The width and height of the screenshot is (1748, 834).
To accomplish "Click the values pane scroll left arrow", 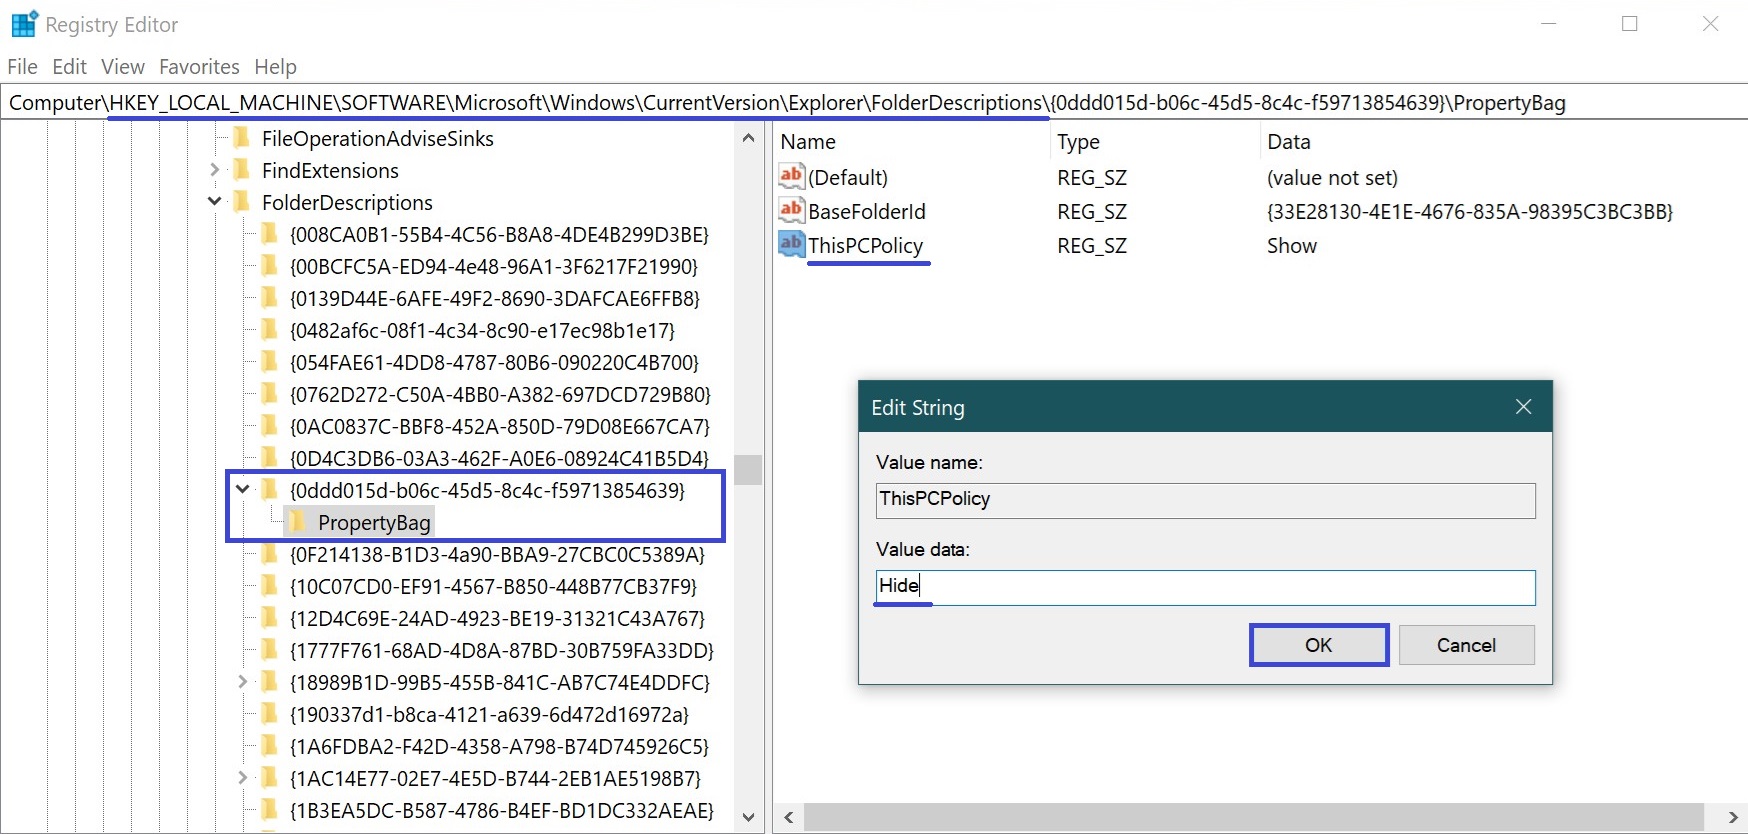I will 789,818.
